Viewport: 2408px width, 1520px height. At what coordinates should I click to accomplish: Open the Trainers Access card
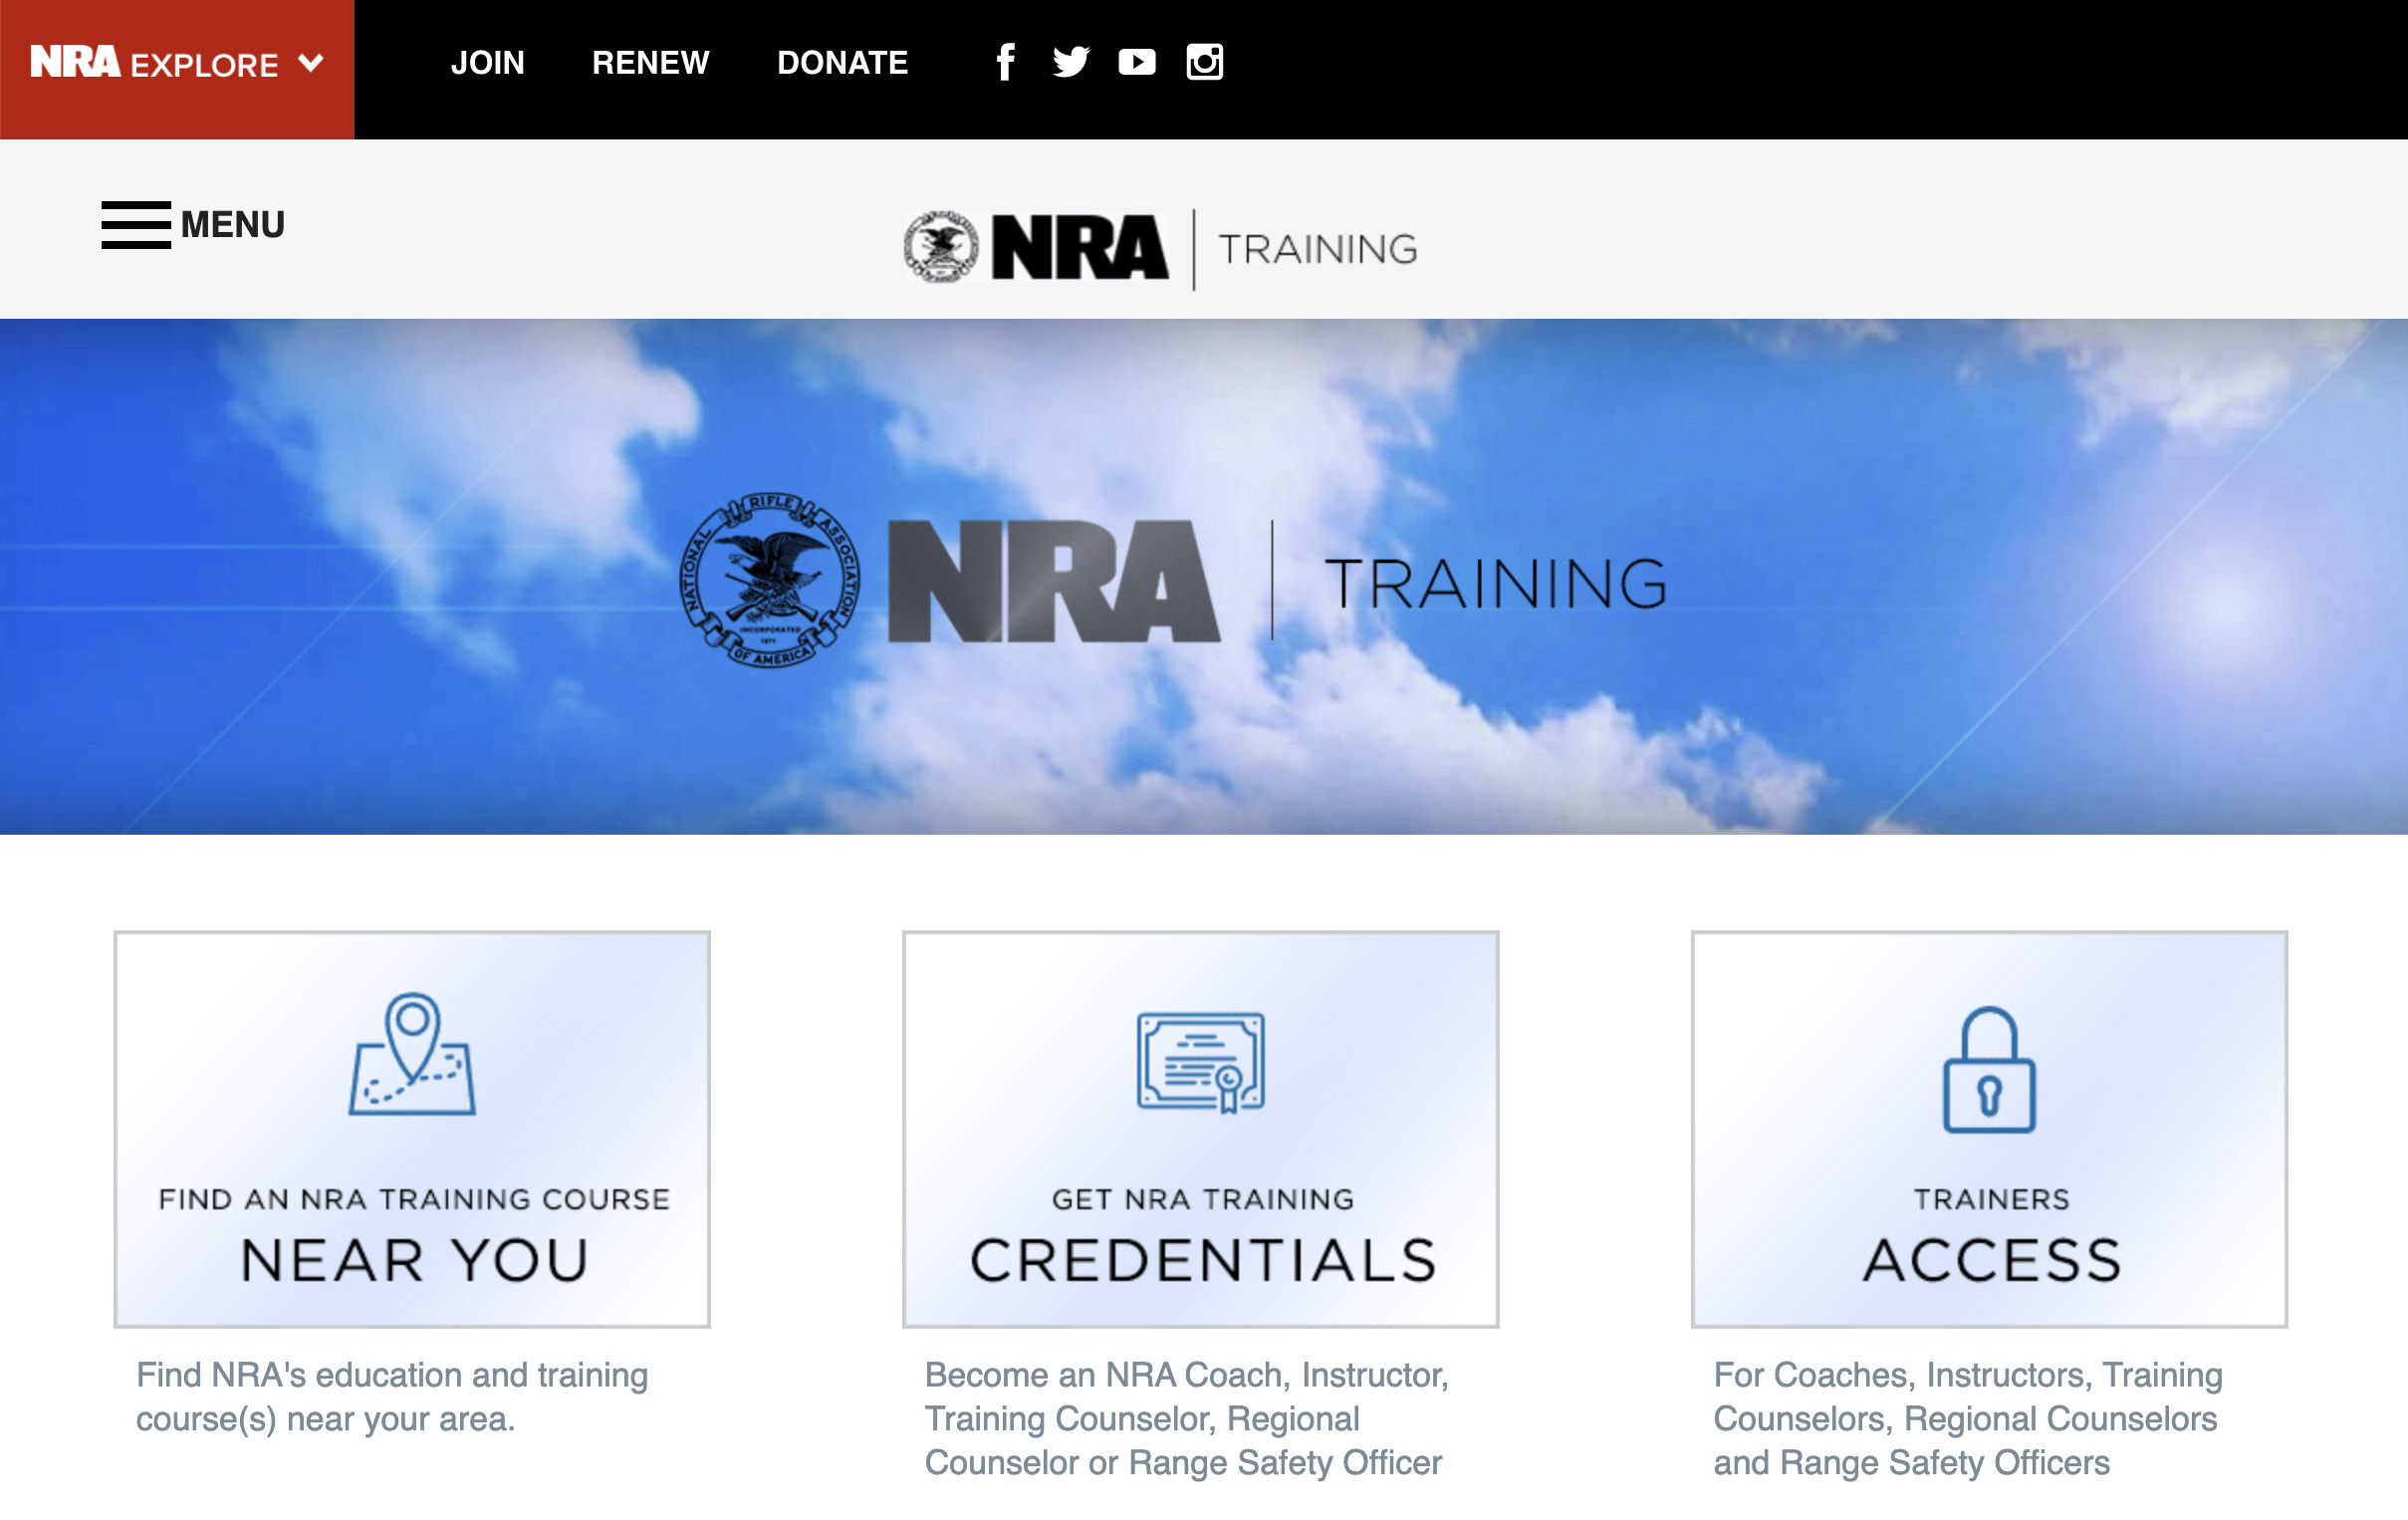coord(1989,1129)
